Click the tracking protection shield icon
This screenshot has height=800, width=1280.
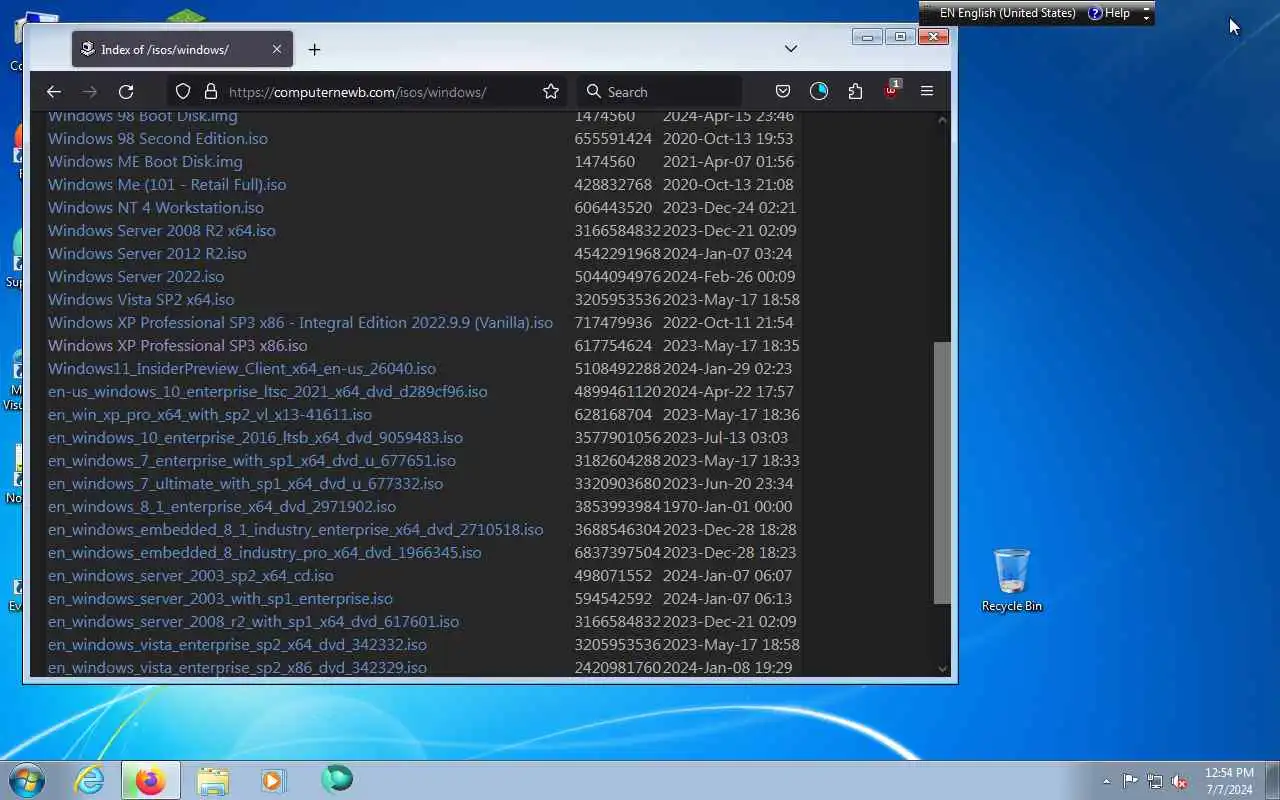click(183, 92)
